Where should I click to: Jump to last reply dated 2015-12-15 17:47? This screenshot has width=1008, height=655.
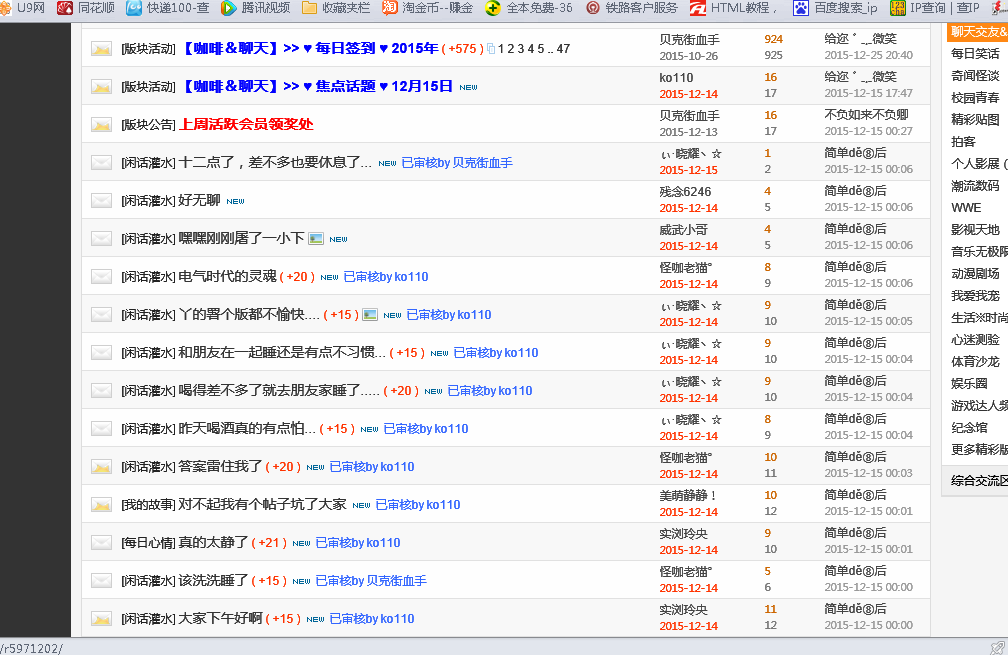click(868, 93)
